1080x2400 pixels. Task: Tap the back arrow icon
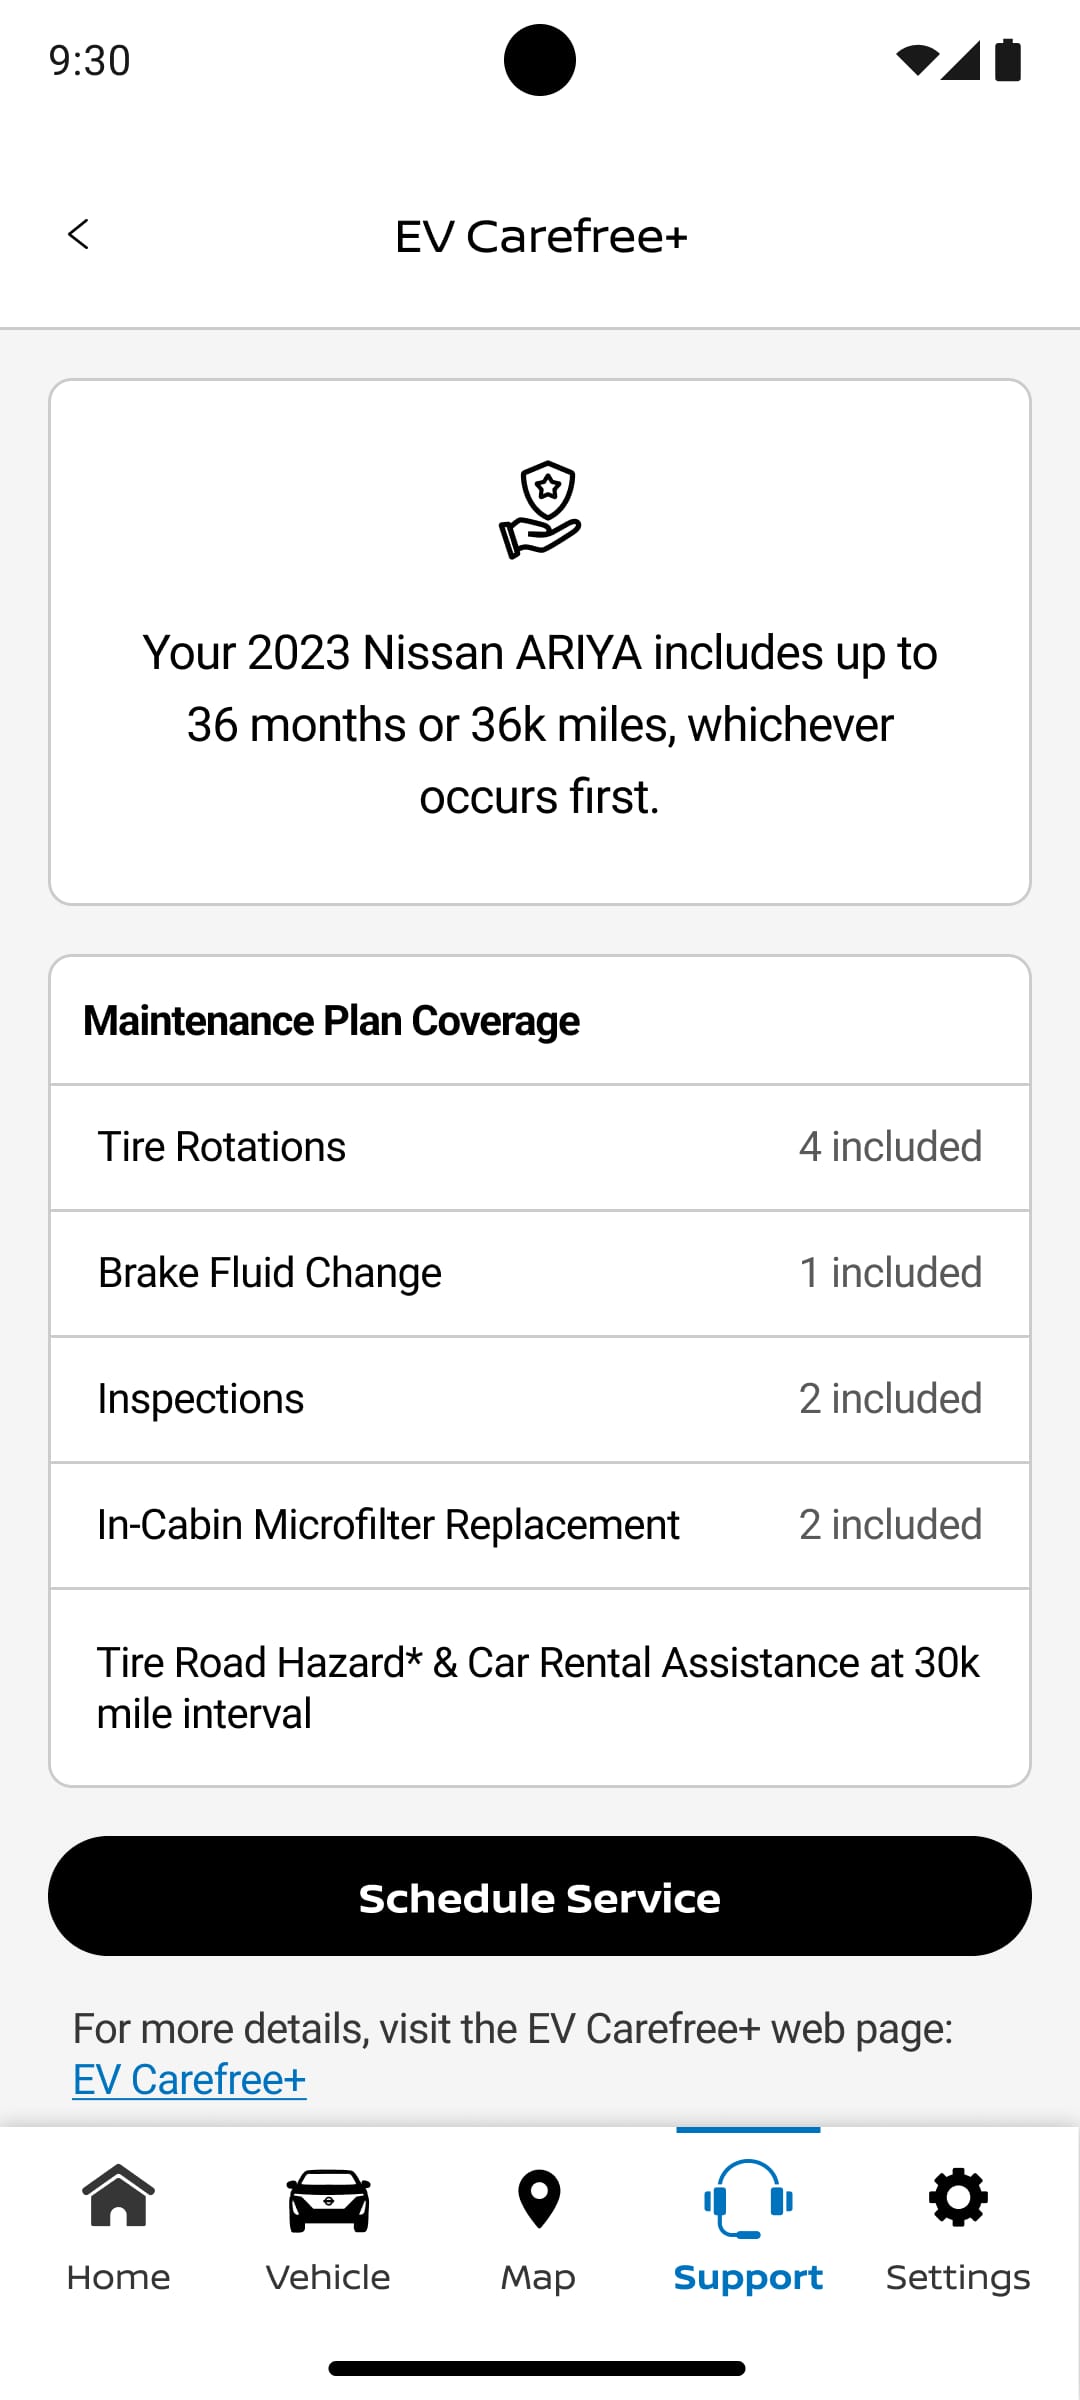click(79, 235)
